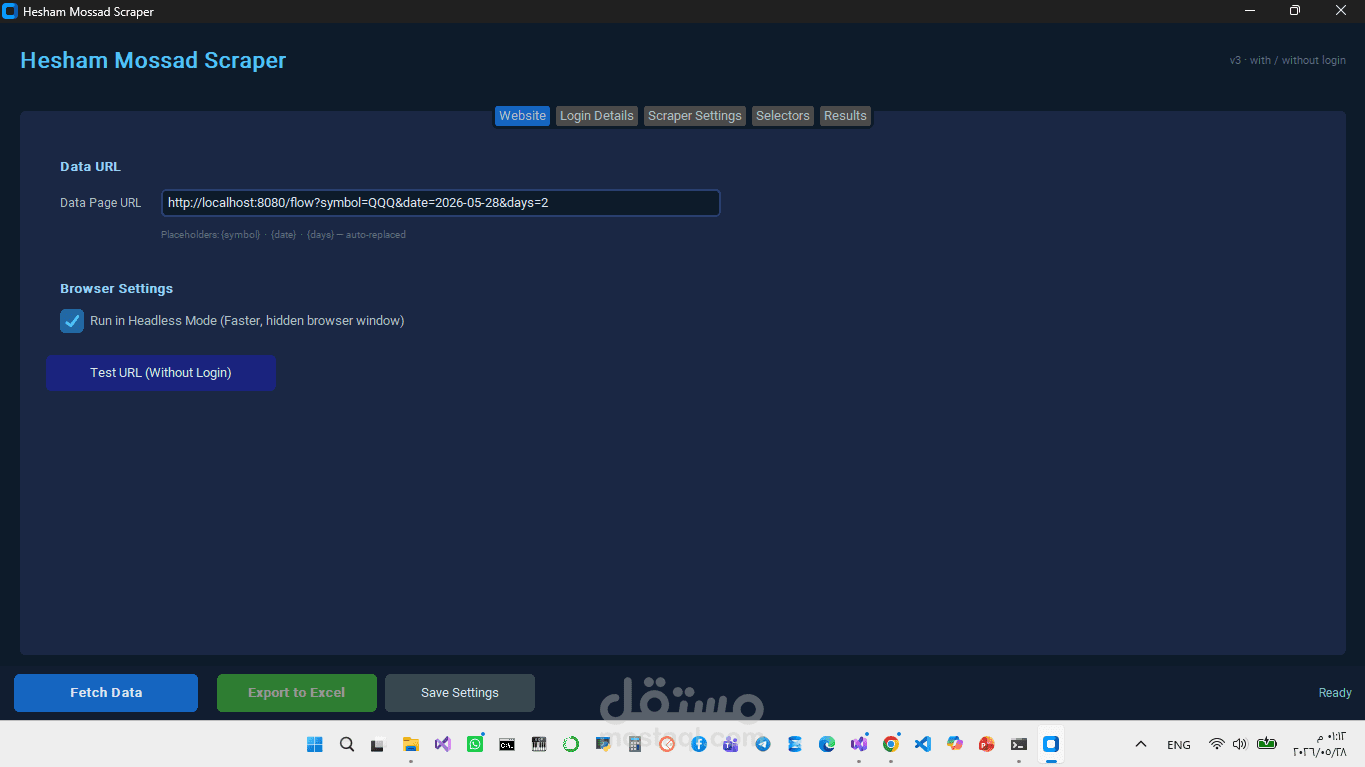Click the ENG language indicator
Image resolution: width=1365 pixels, height=767 pixels.
tap(1179, 744)
